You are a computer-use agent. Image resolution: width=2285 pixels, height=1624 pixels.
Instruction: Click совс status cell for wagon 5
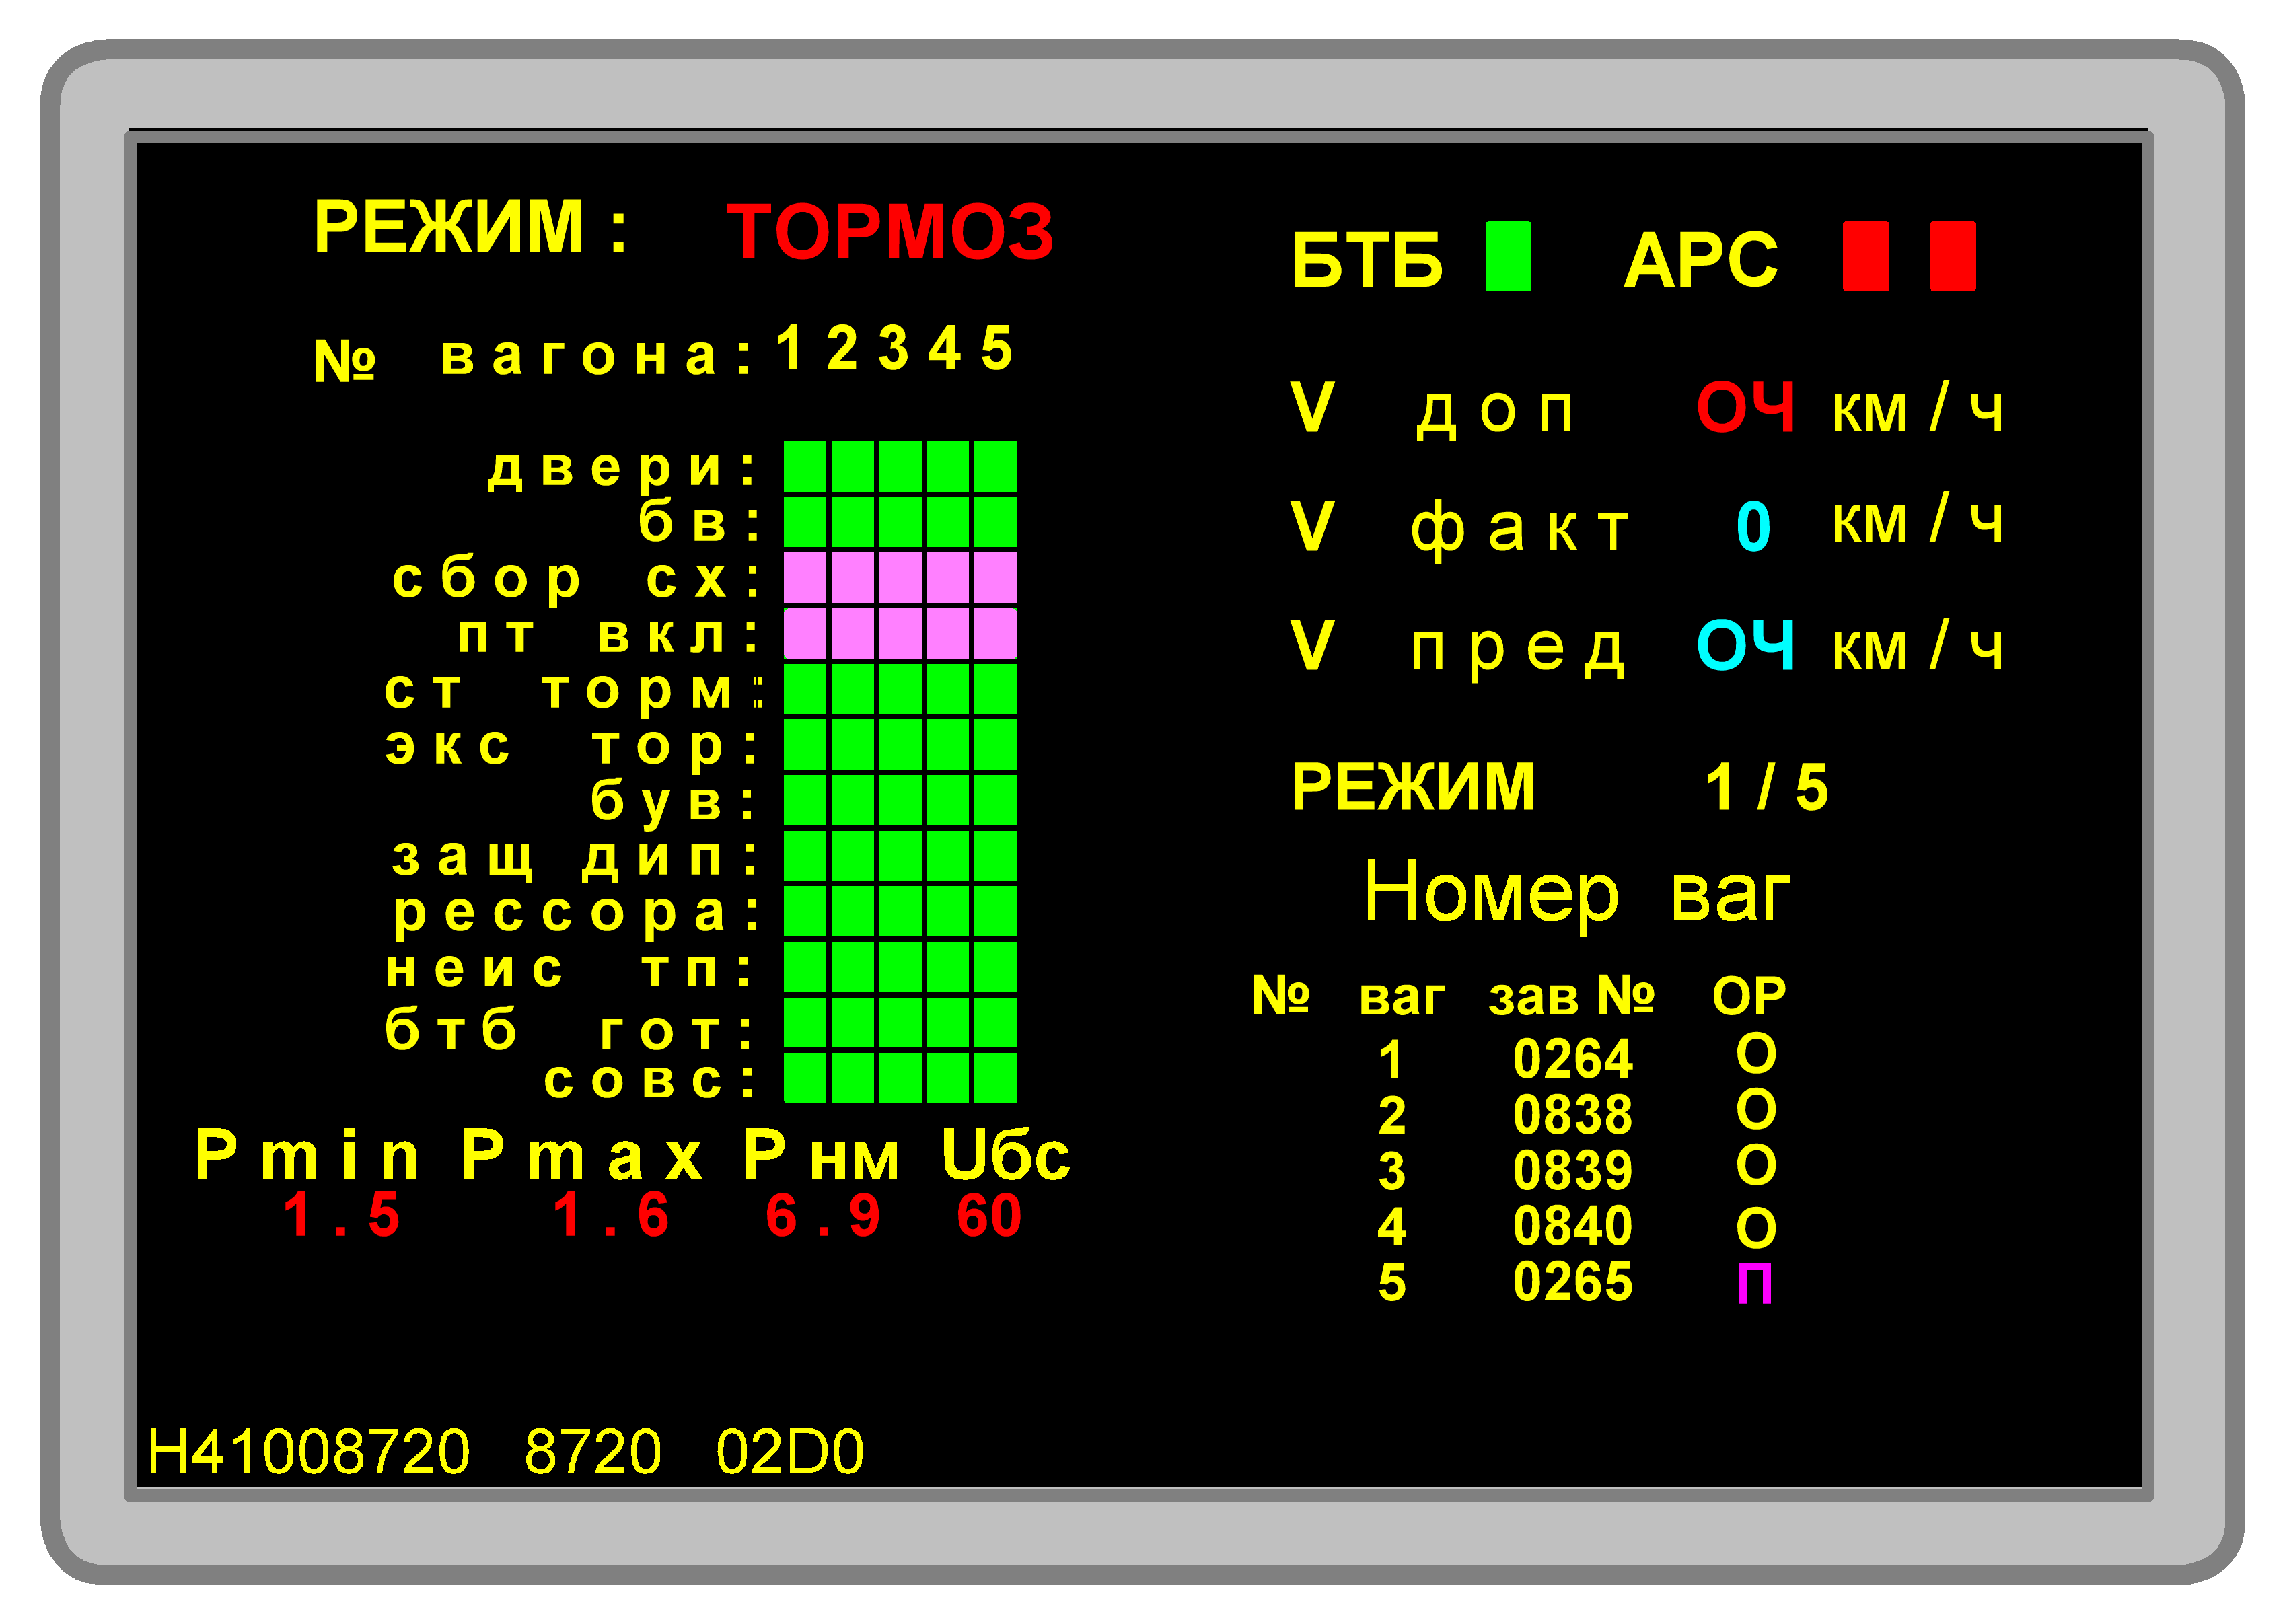[x=995, y=1077]
